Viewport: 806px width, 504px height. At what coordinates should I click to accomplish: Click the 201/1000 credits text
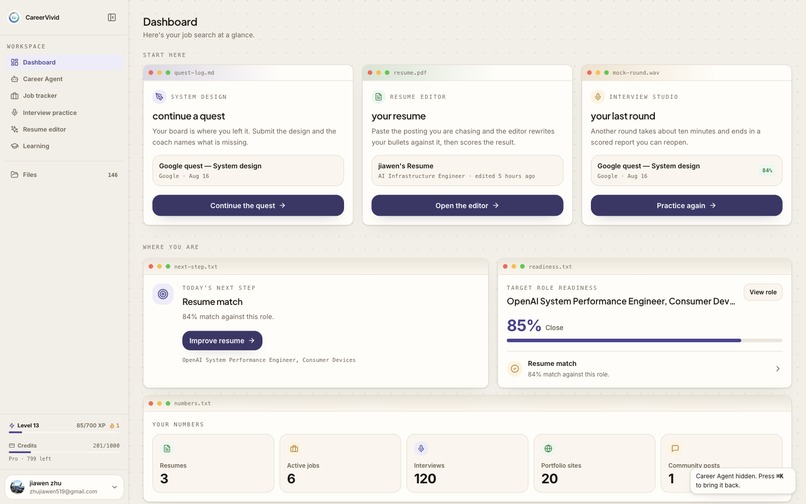tap(106, 446)
